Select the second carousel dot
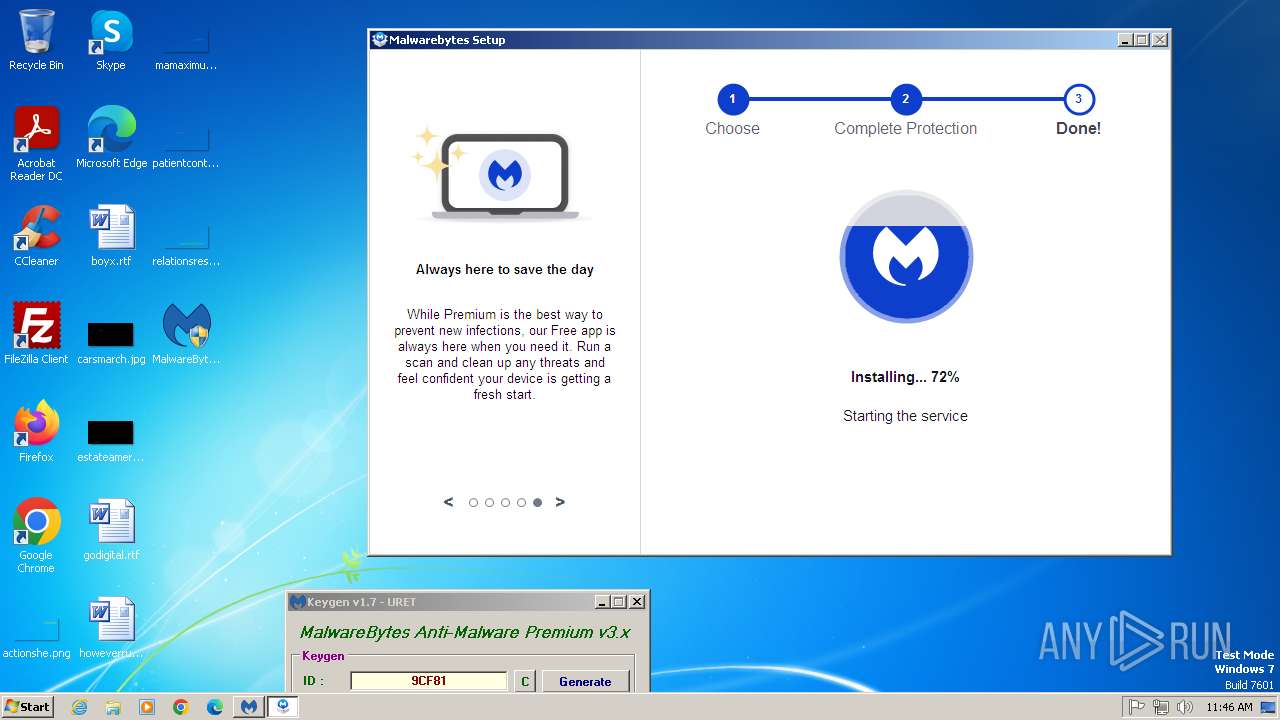Image resolution: width=1280 pixels, height=720 pixels. click(x=489, y=503)
